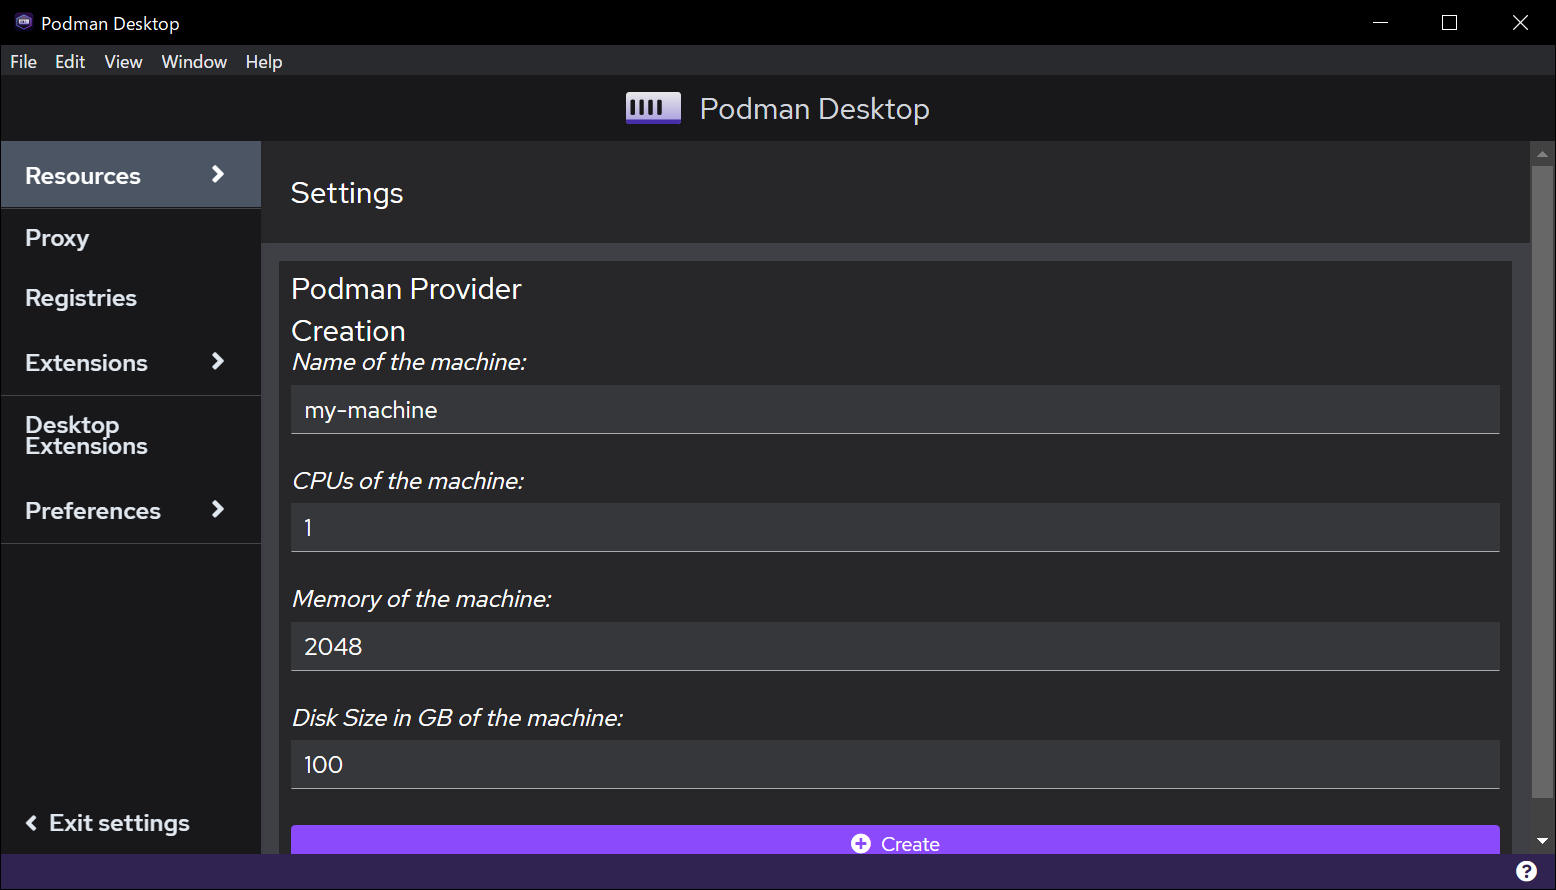1556x890 pixels.
Task: Select the Memory of the machine input
Action: click(894, 647)
